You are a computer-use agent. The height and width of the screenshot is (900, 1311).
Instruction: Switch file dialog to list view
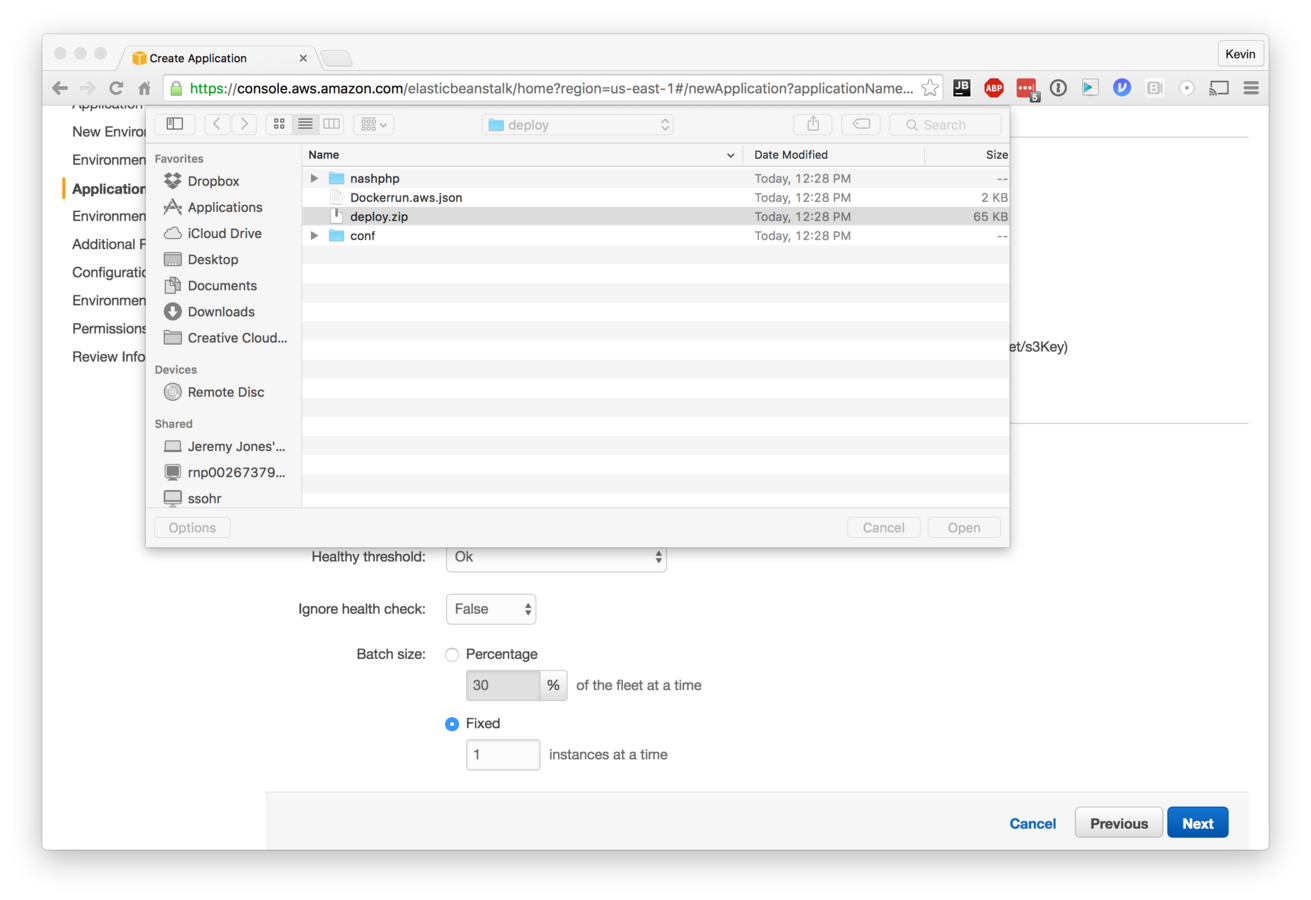point(305,124)
